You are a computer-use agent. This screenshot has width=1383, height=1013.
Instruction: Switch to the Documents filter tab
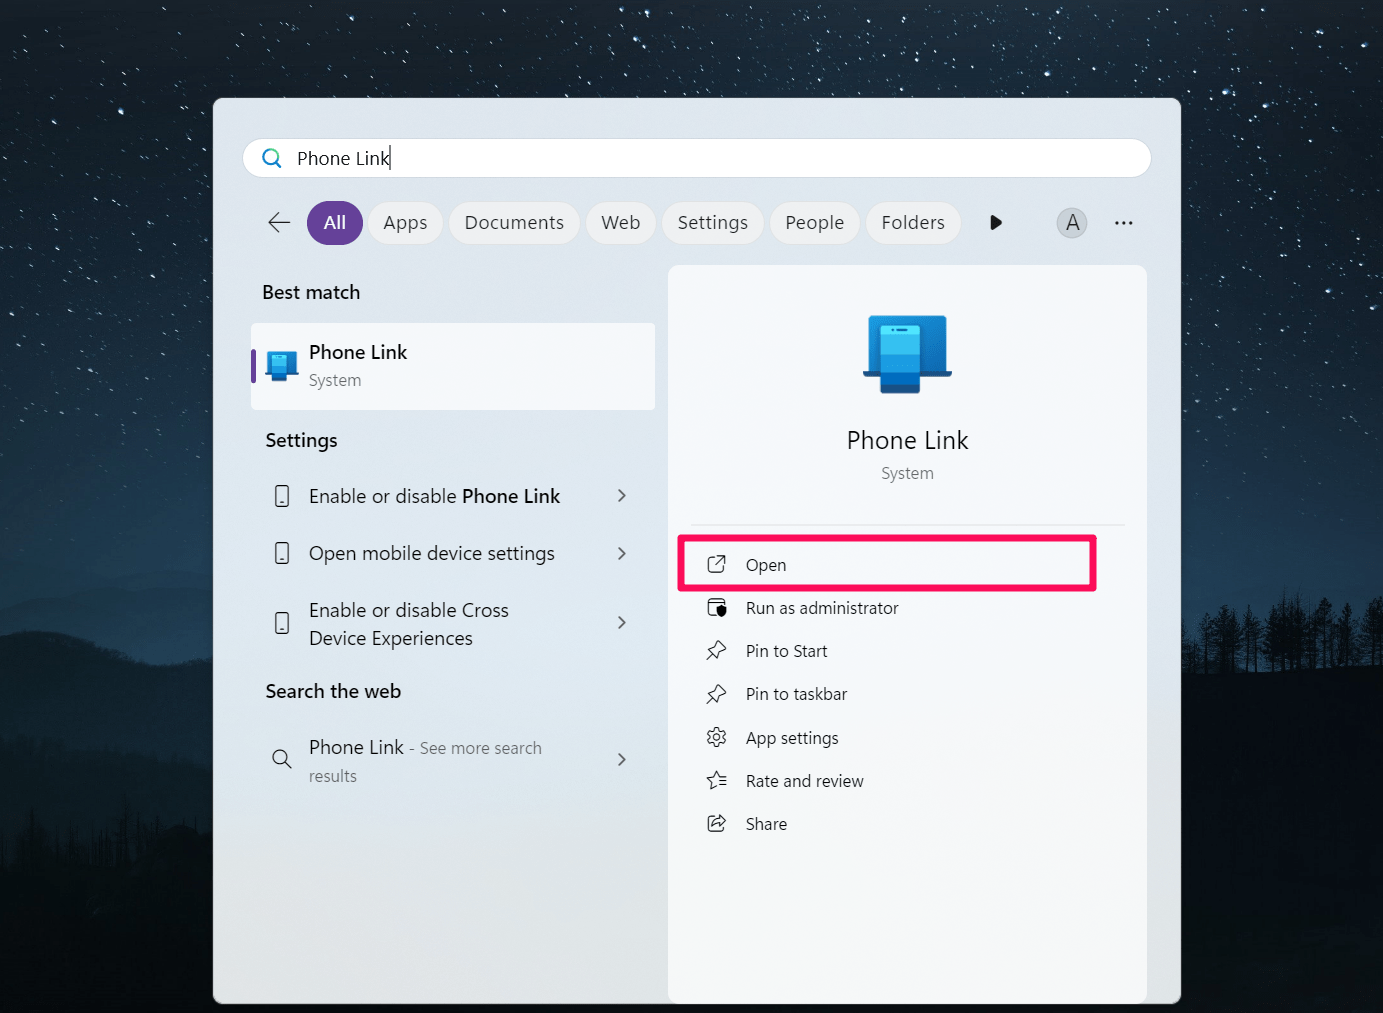click(x=514, y=222)
